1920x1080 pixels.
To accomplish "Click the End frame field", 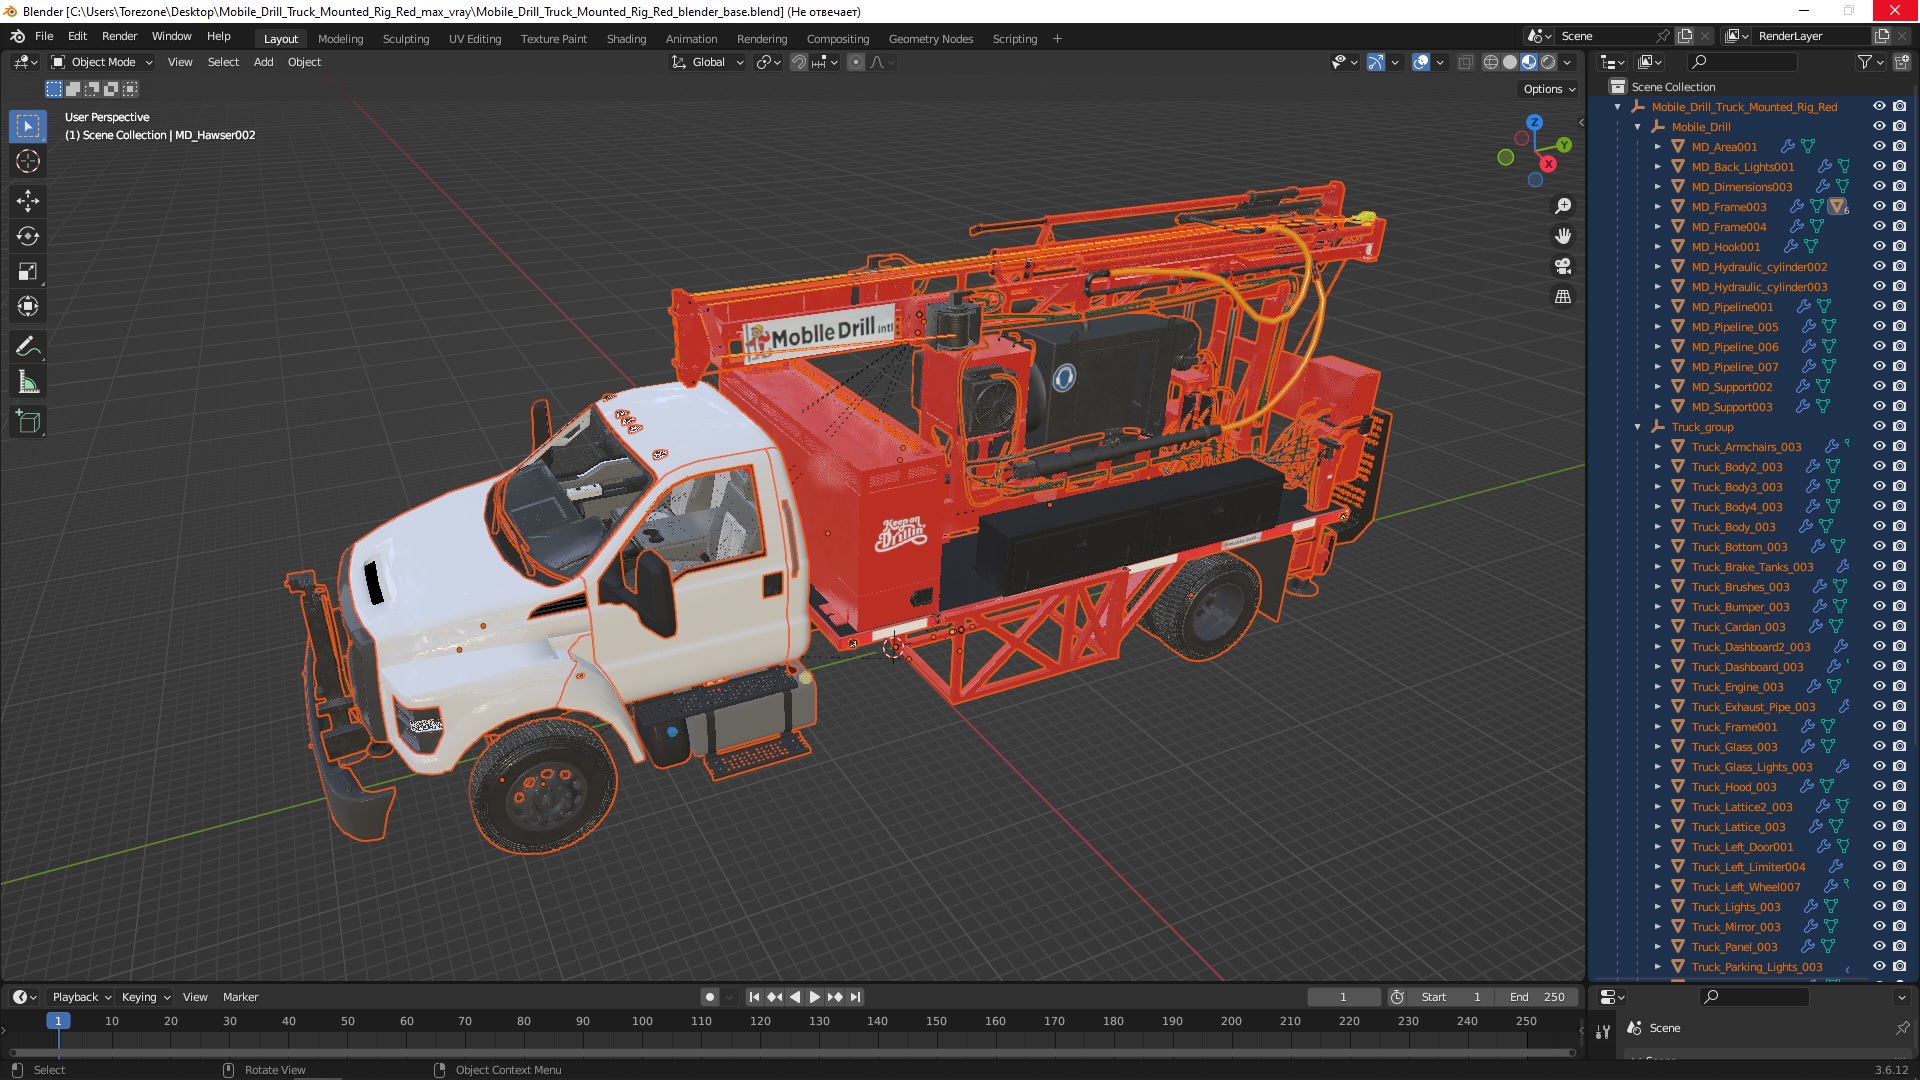I will (x=1537, y=997).
